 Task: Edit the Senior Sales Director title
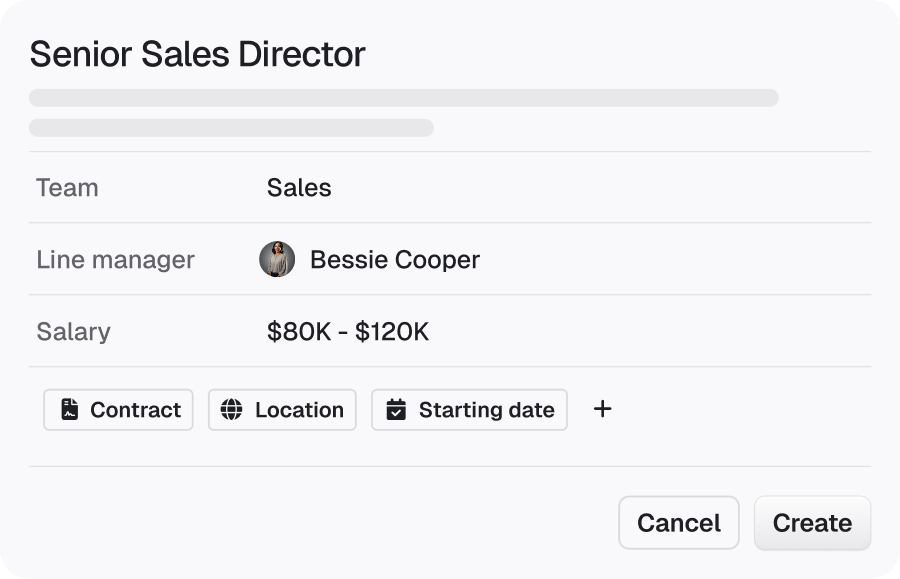[197, 54]
